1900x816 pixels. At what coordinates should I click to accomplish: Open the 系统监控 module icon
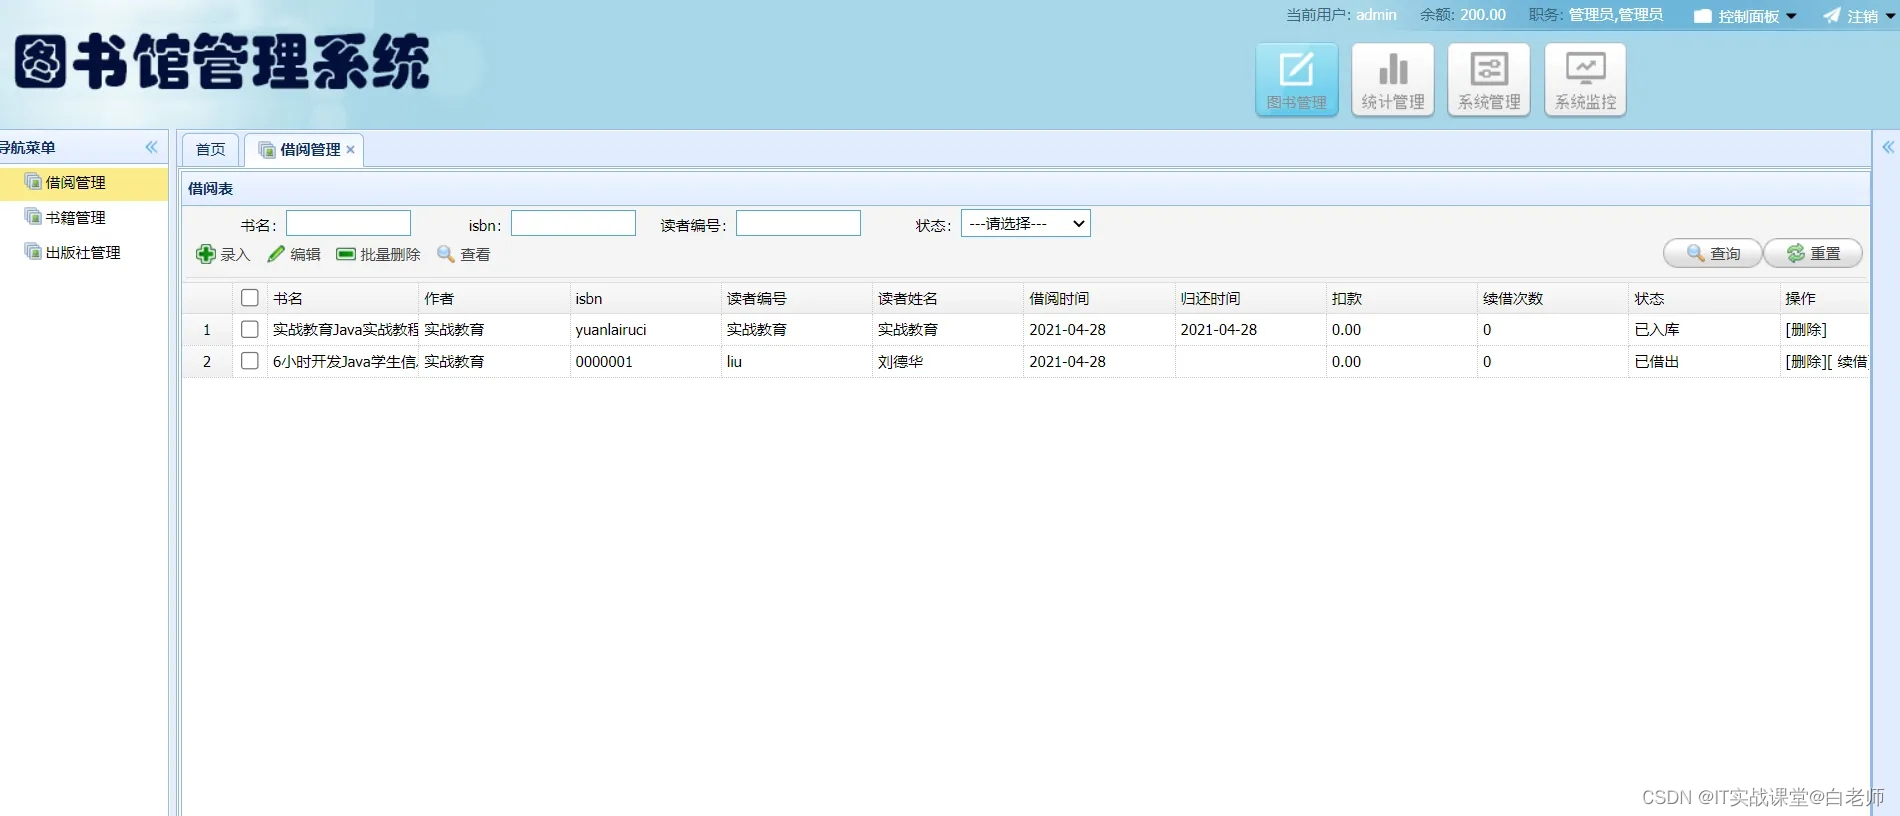click(x=1585, y=80)
